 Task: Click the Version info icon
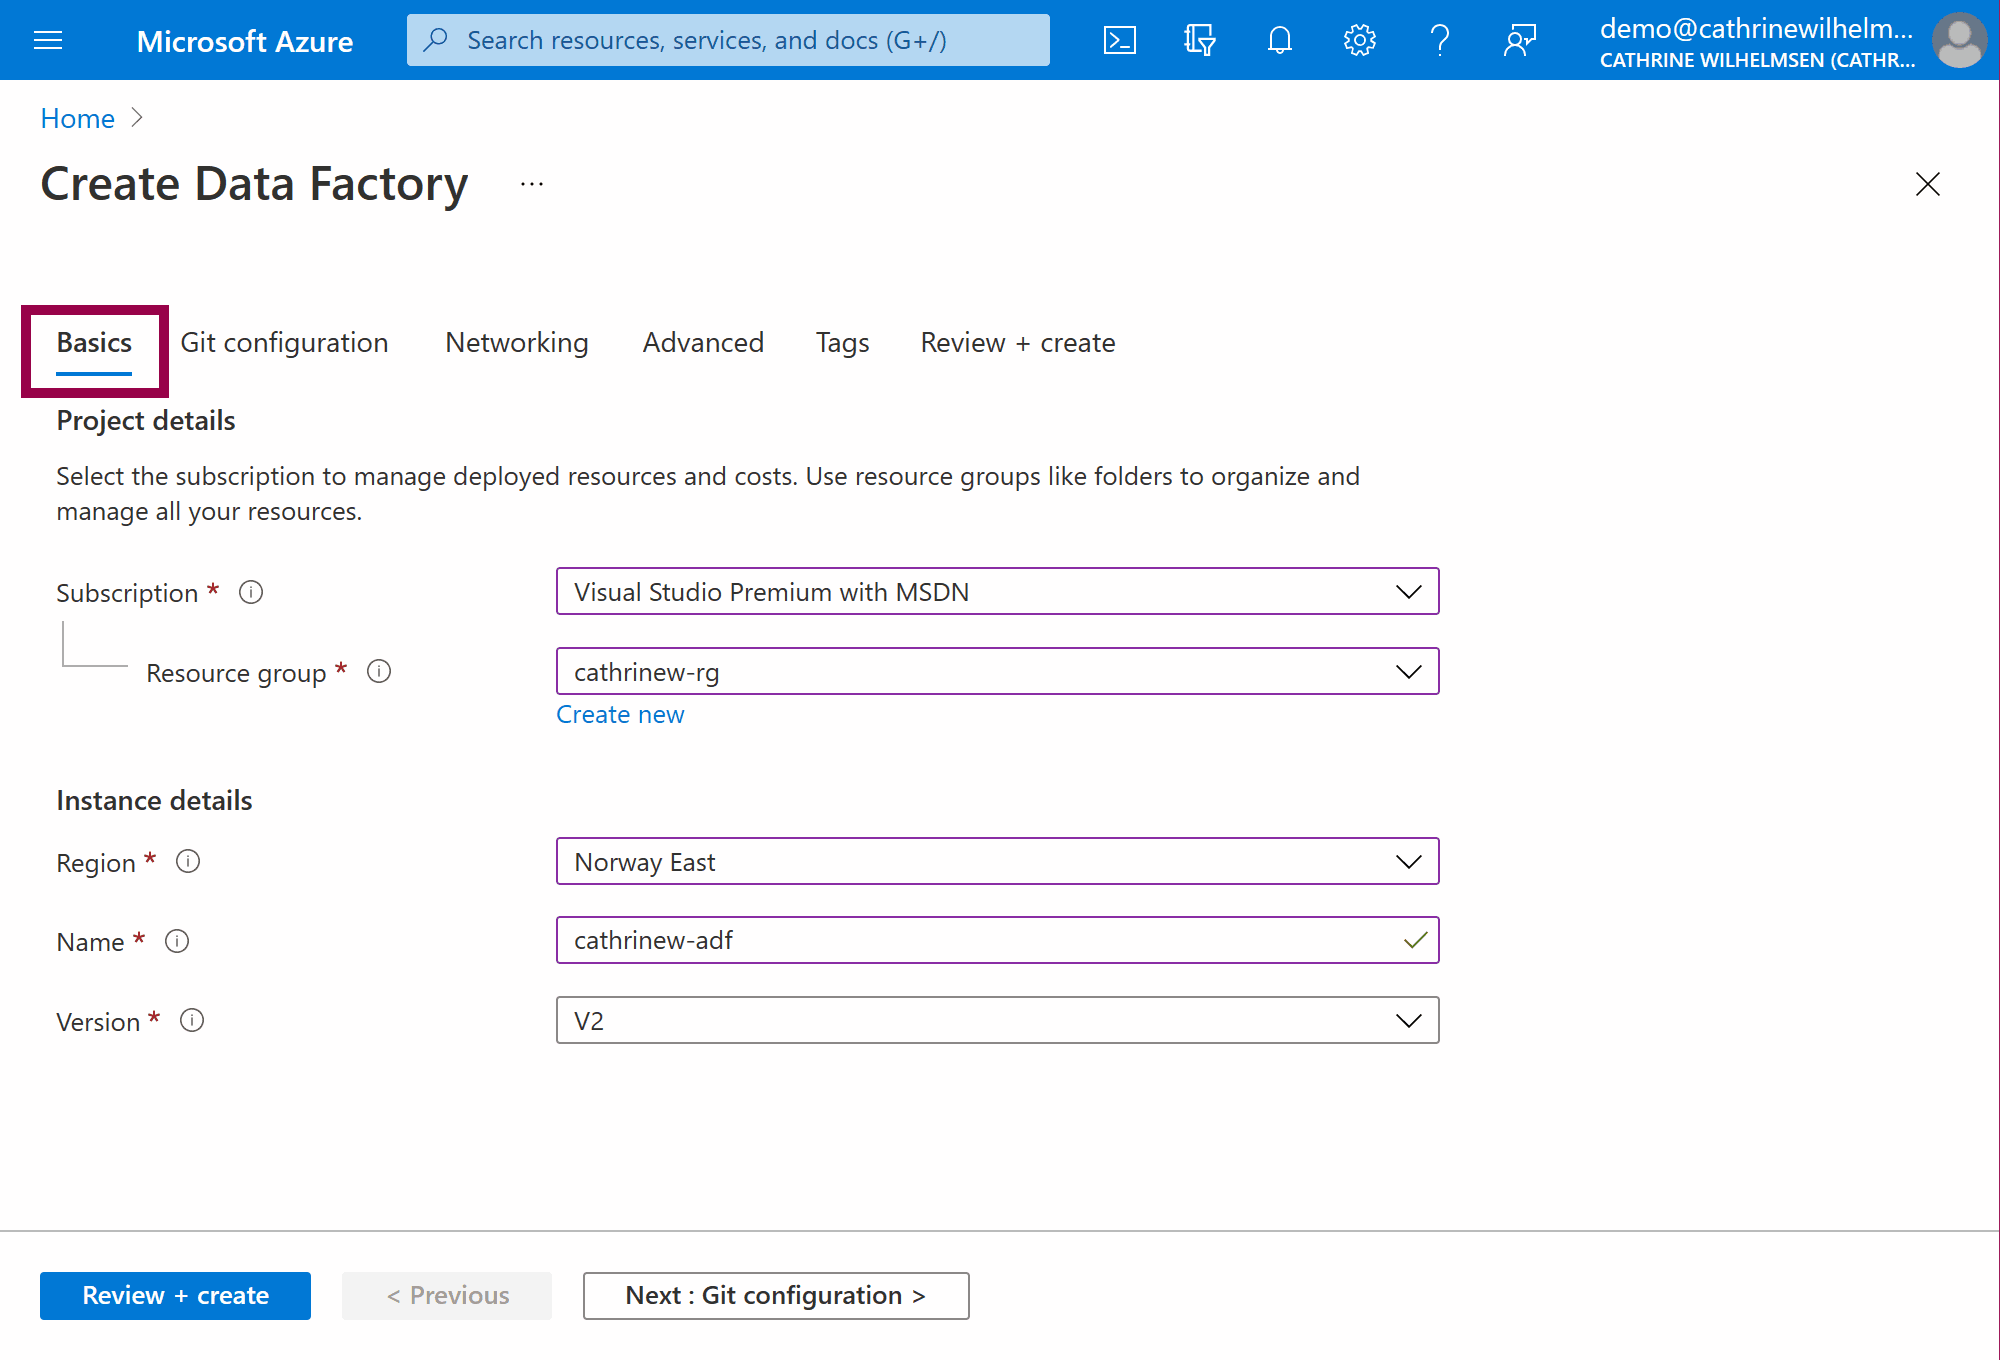[x=192, y=1020]
